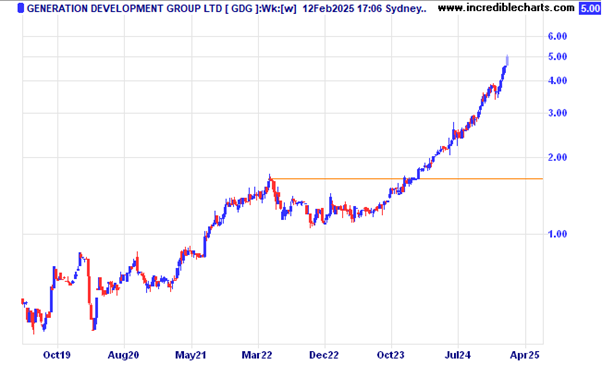Click the Jul24 date axis label
602x365 pixels.
click(458, 355)
